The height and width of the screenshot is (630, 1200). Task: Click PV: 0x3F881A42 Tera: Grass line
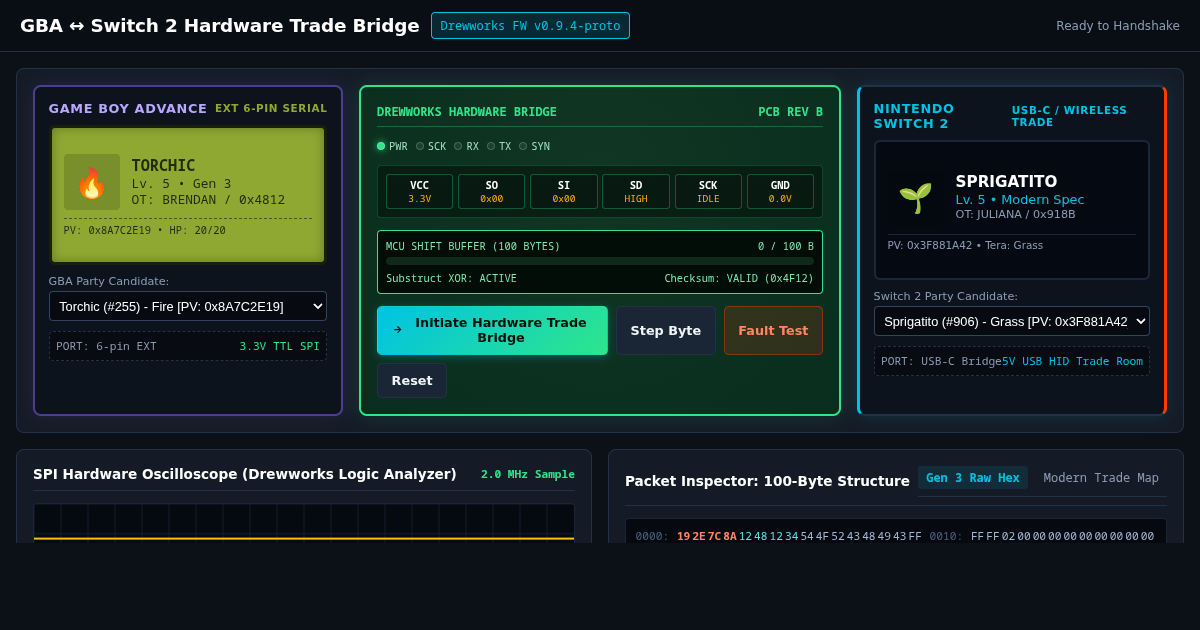[965, 245]
